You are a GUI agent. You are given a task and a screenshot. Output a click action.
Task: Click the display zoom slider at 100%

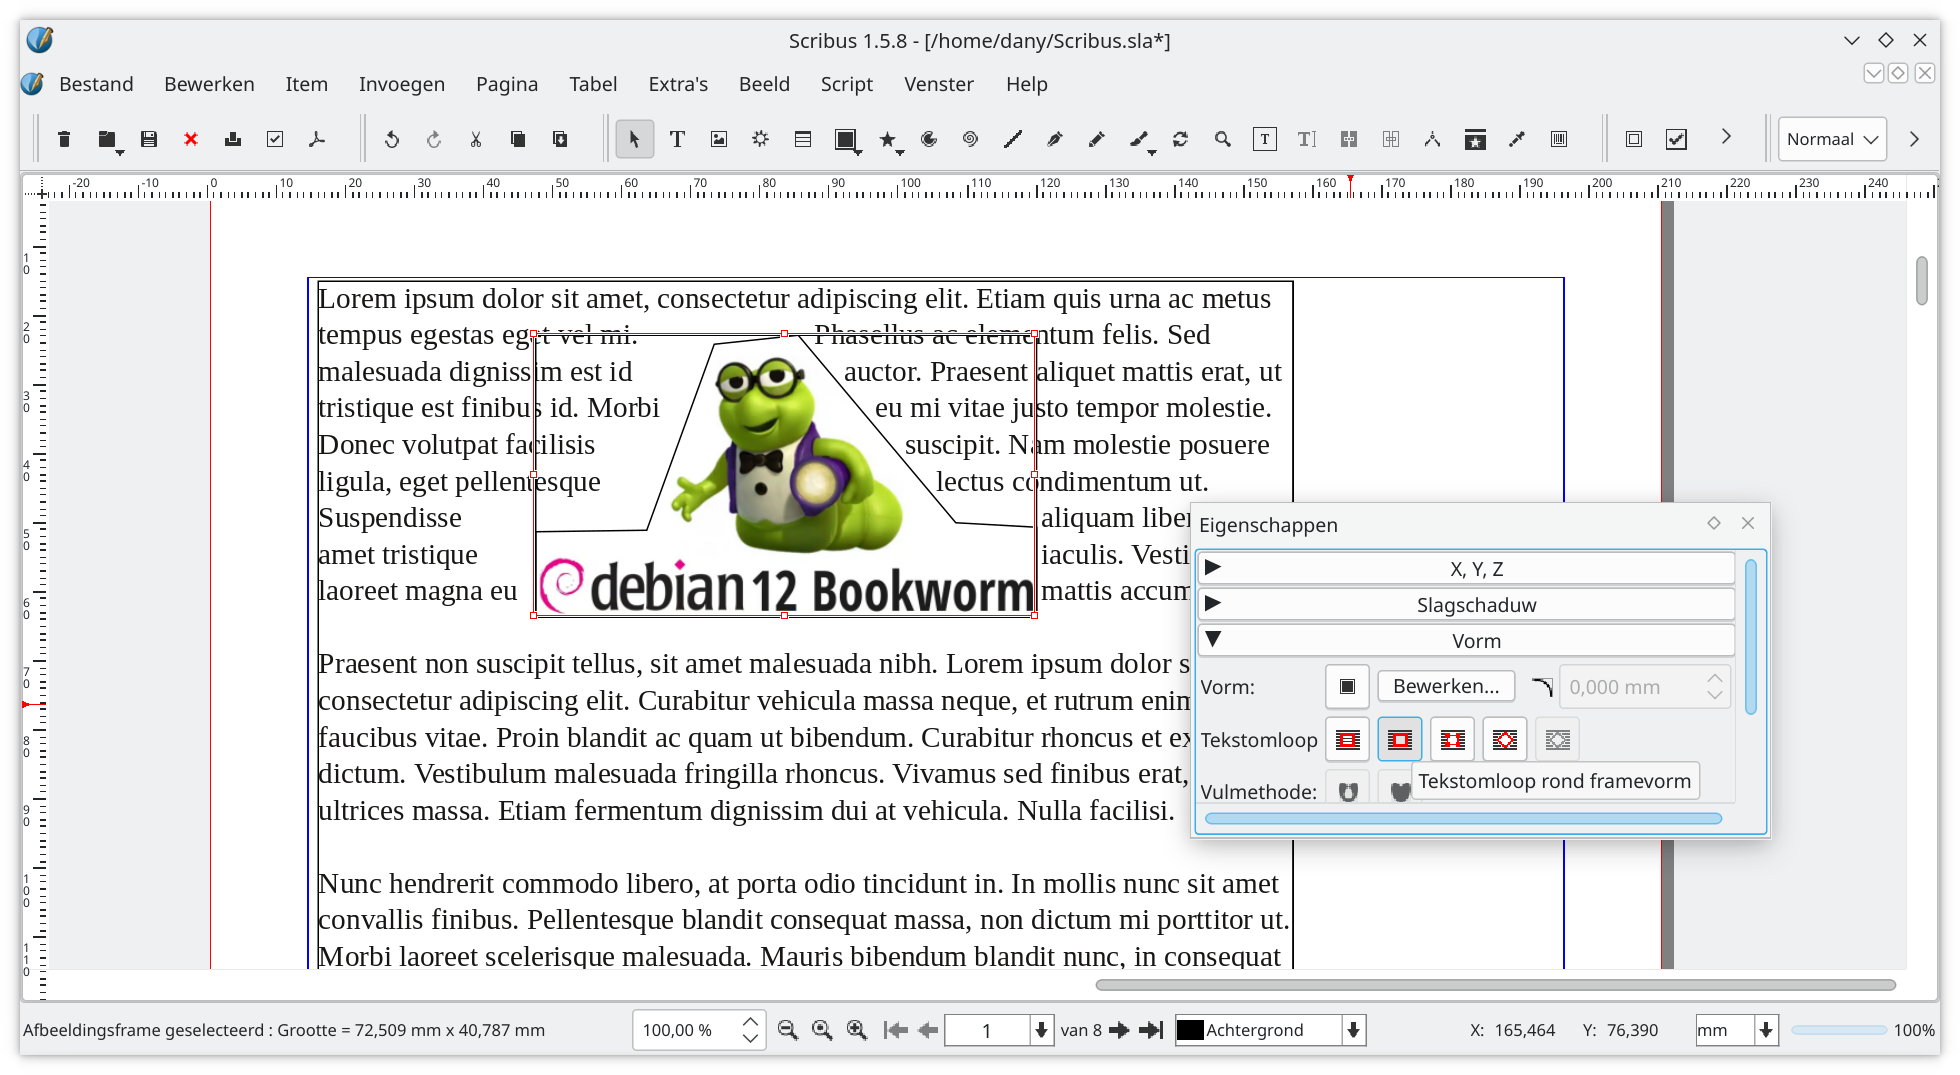coord(1839,1030)
